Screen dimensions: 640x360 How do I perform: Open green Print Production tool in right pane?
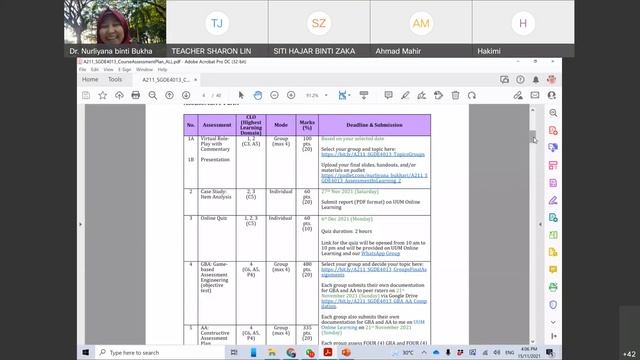coord(553,287)
